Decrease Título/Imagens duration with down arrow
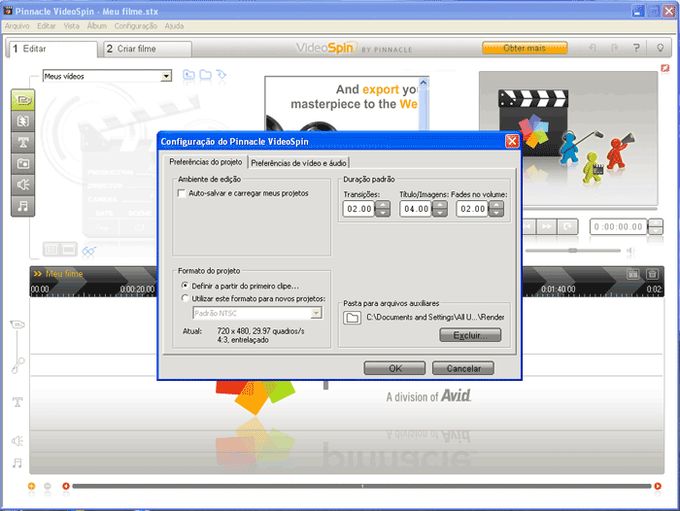This screenshot has width=680, height=511. pyautogui.click(x=440, y=213)
